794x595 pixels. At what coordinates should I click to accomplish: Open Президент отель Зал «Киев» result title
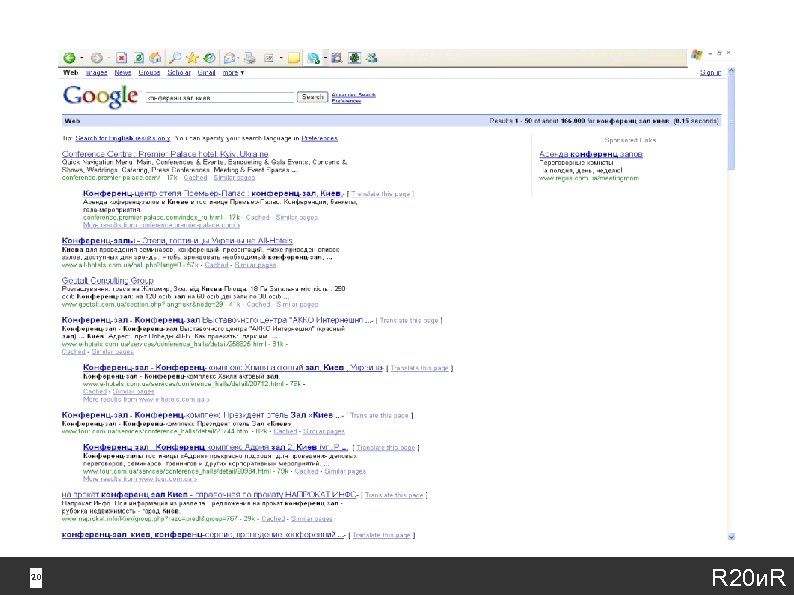point(203,415)
